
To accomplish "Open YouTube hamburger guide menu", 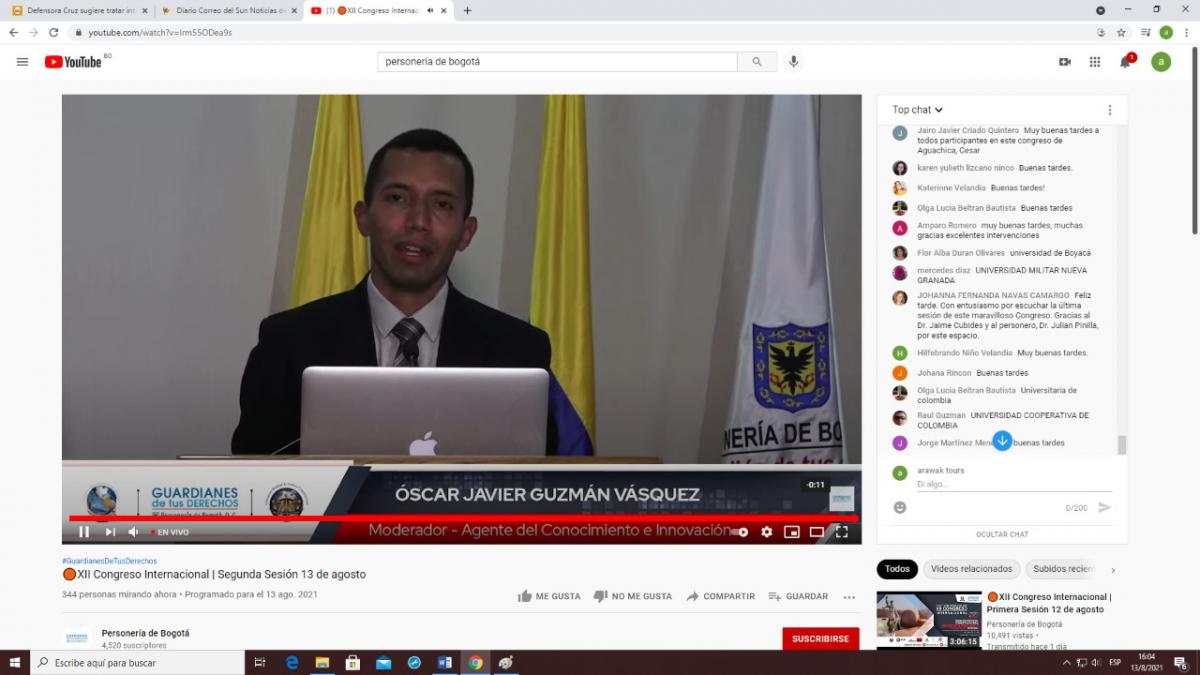I will (22, 62).
